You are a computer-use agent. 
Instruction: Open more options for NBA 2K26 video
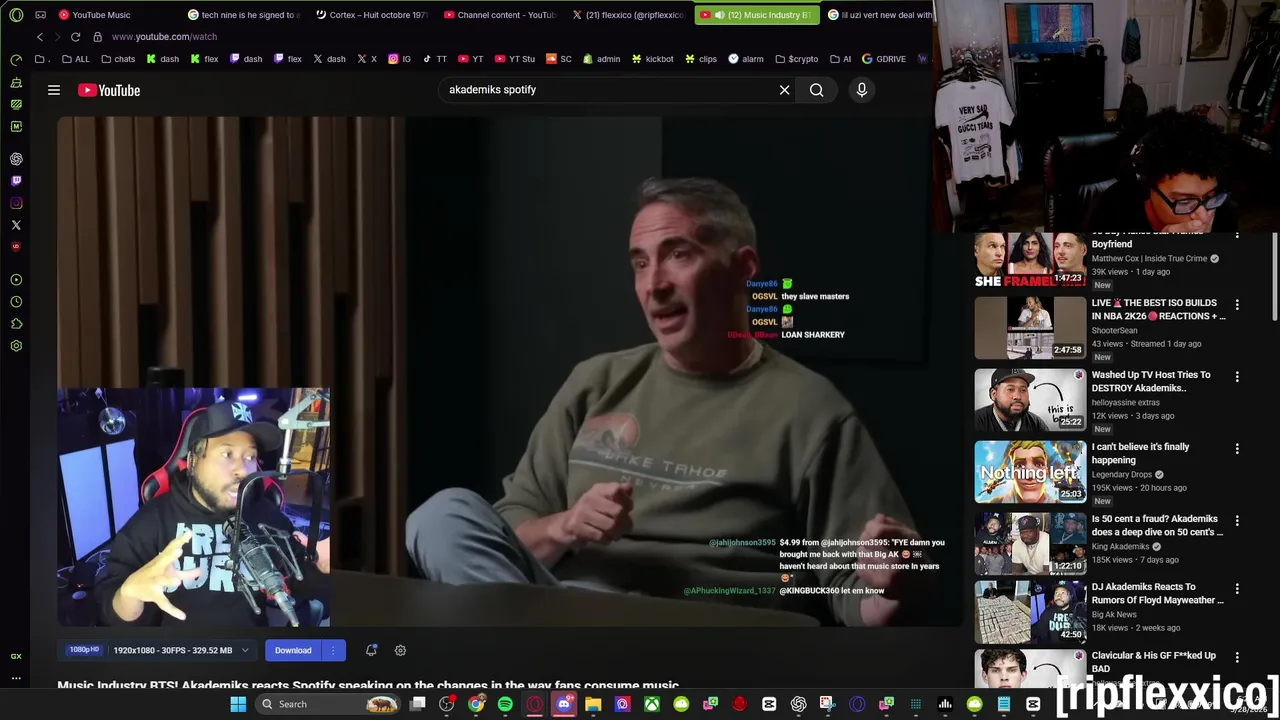[1237, 304]
